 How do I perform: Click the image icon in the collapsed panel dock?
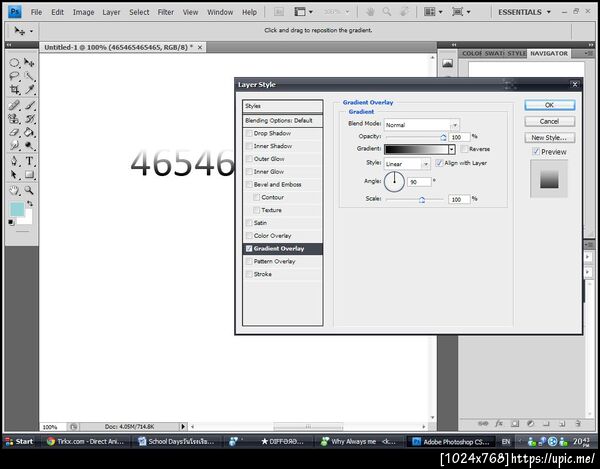click(x=447, y=64)
